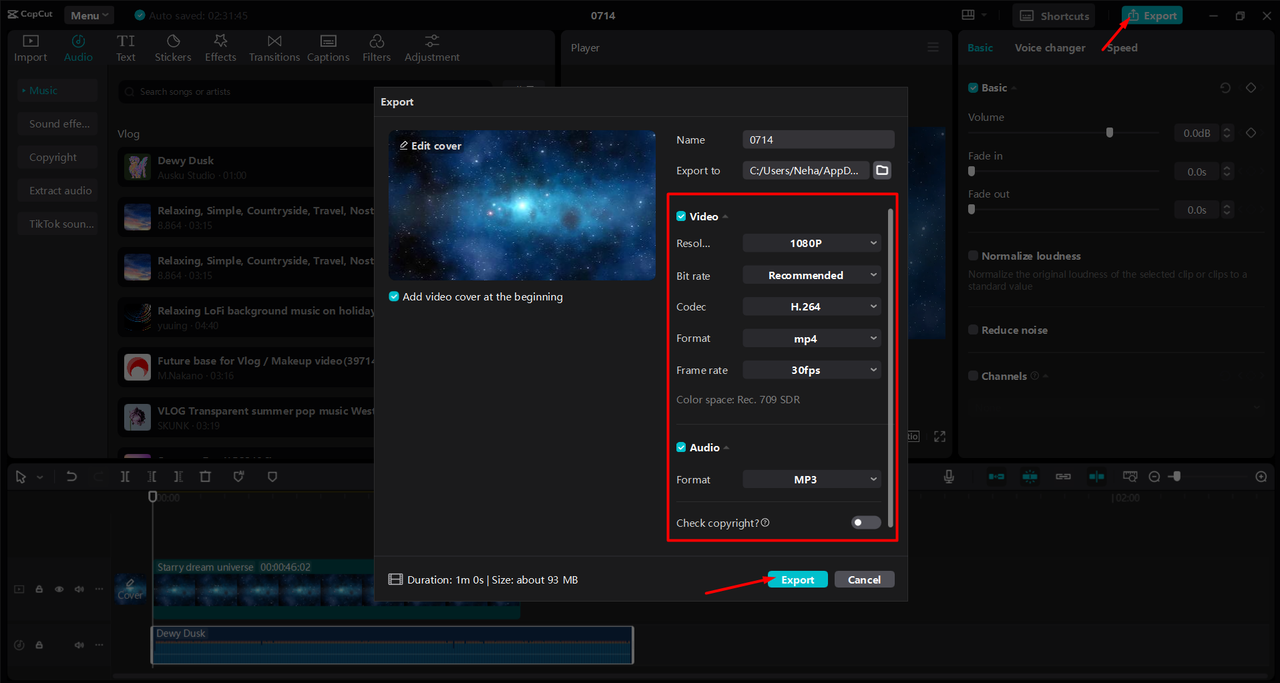Select the TikTok sounds category
Image resolution: width=1280 pixels, height=683 pixels.
pyautogui.click(x=58, y=224)
